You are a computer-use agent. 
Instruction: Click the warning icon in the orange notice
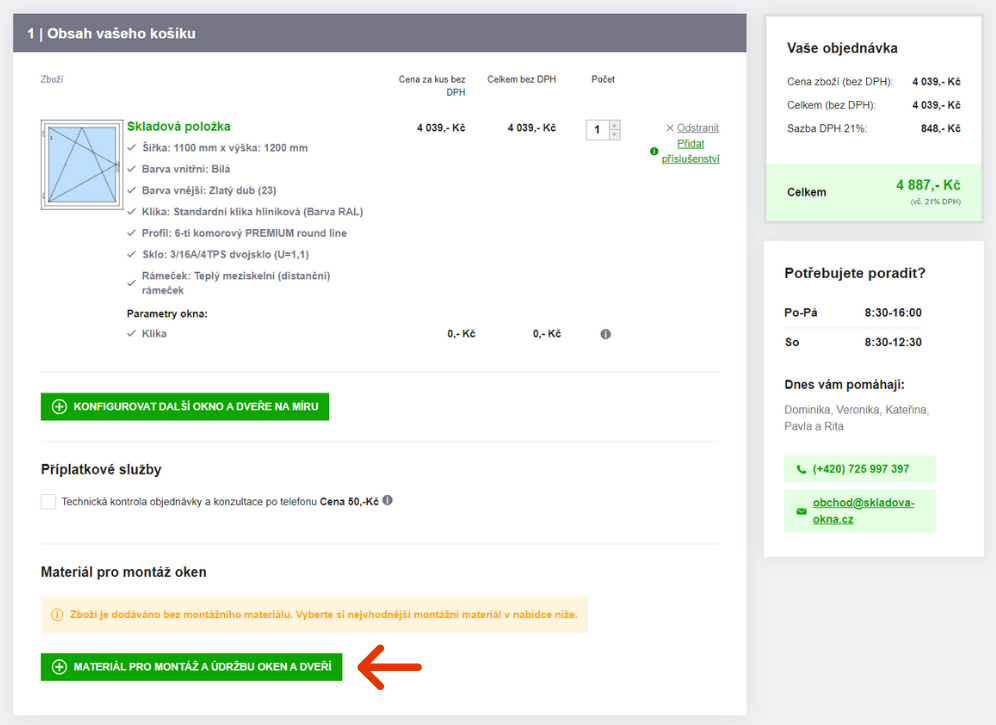[x=57, y=614]
